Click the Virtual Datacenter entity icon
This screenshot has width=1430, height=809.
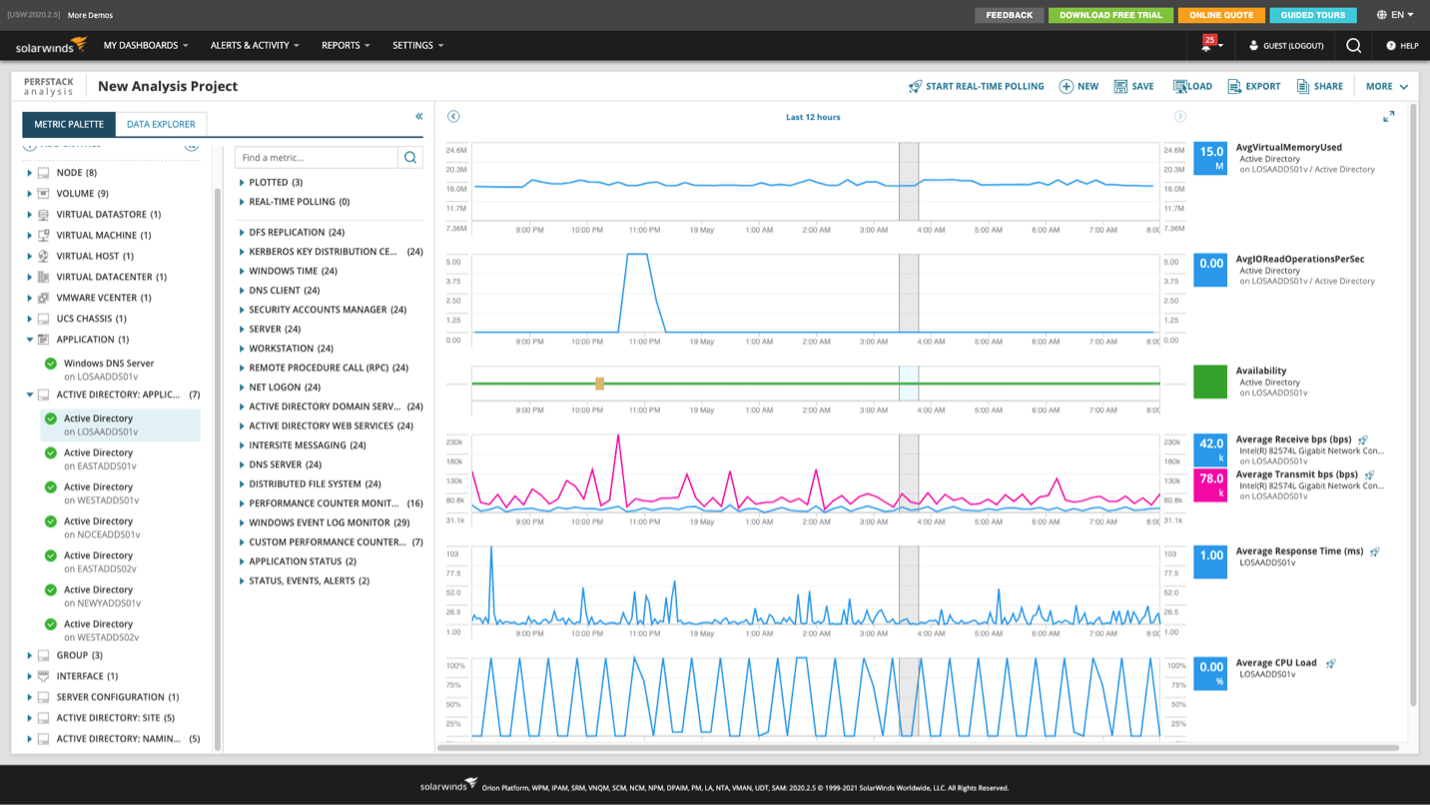coord(43,277)
